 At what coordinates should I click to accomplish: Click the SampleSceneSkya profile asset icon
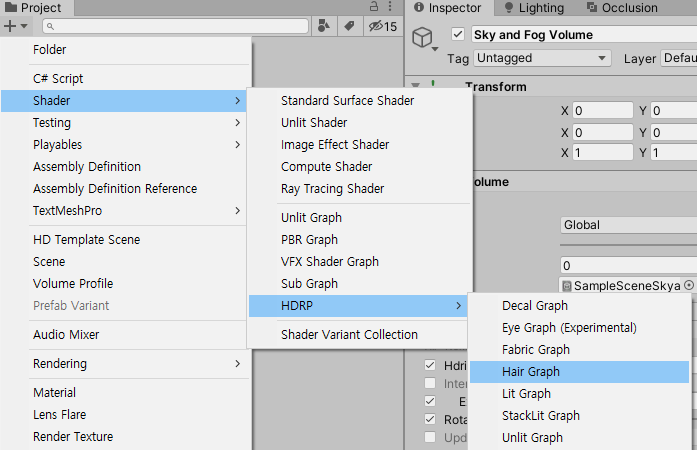[567, 286]
